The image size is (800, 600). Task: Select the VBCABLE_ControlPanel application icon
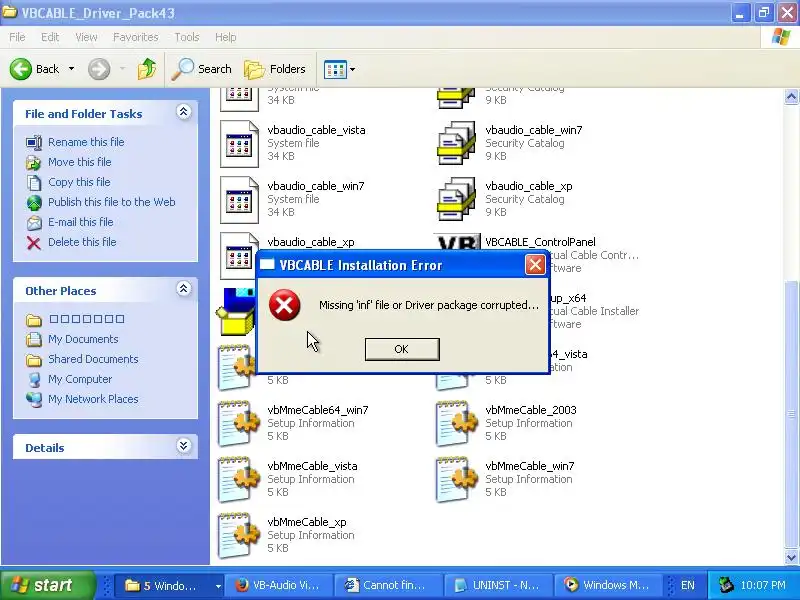pos(457,242)
